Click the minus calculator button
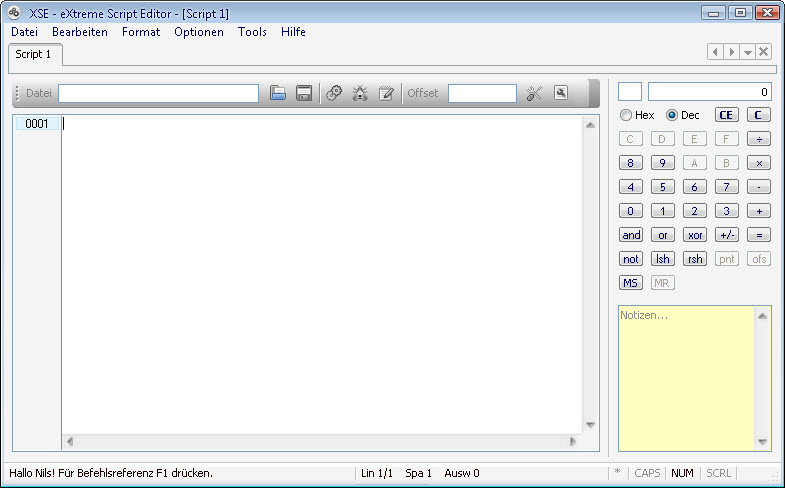This screenshot has height=488, width=785. point(758,187)
